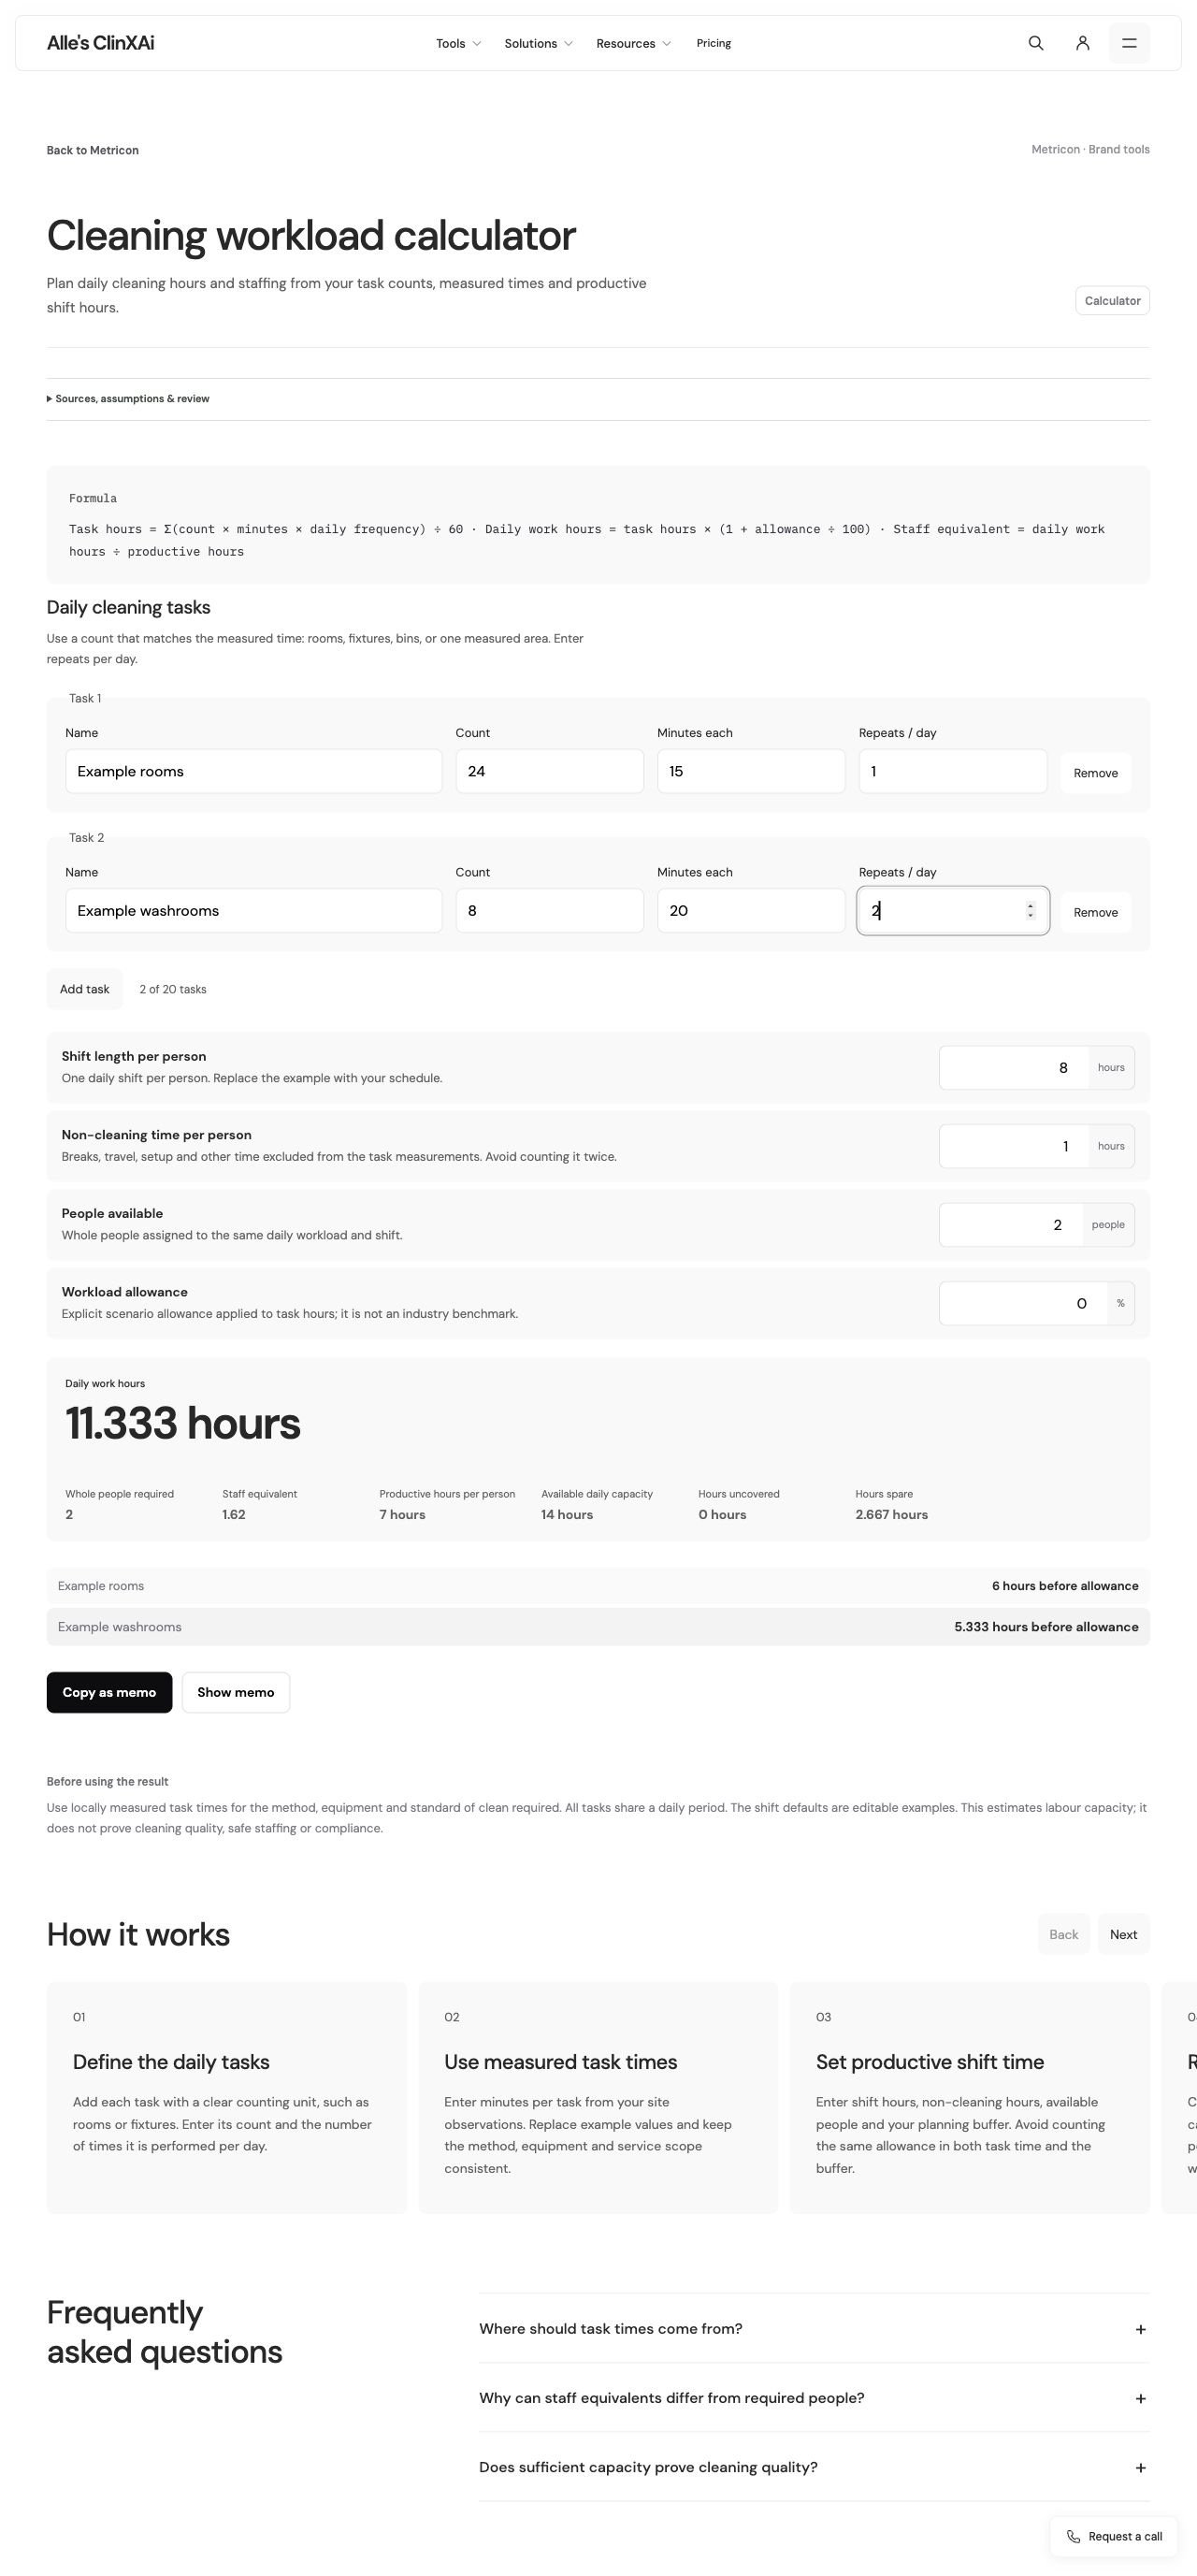Remove Task 2 Example washrooms
This screenshot has height=2576, width=1197.
pyautogui.click(x=1095, y=912)
